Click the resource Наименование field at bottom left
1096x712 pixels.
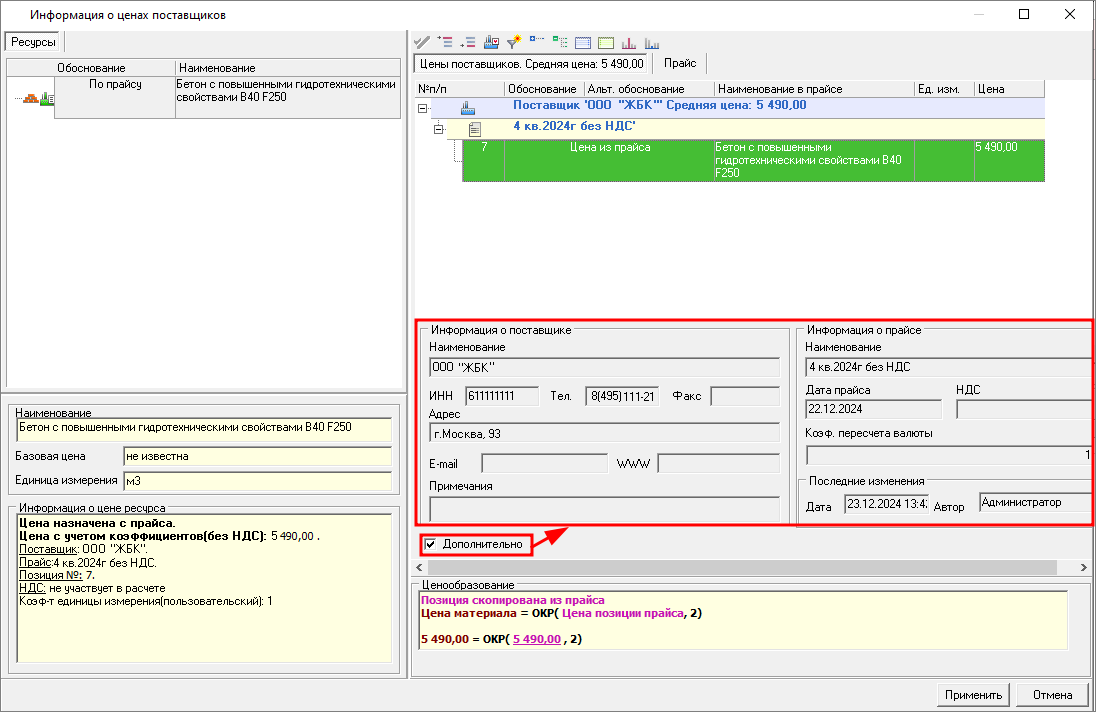coord(203,430)
